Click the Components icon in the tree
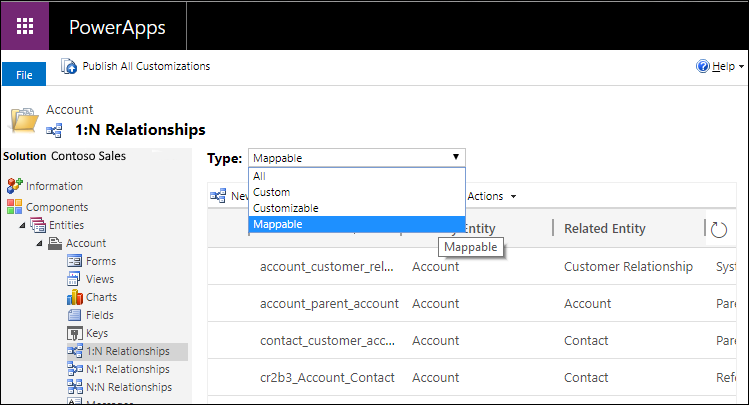Image resolution: width=749 pixels, height=405 pixels. pos(14,207)
